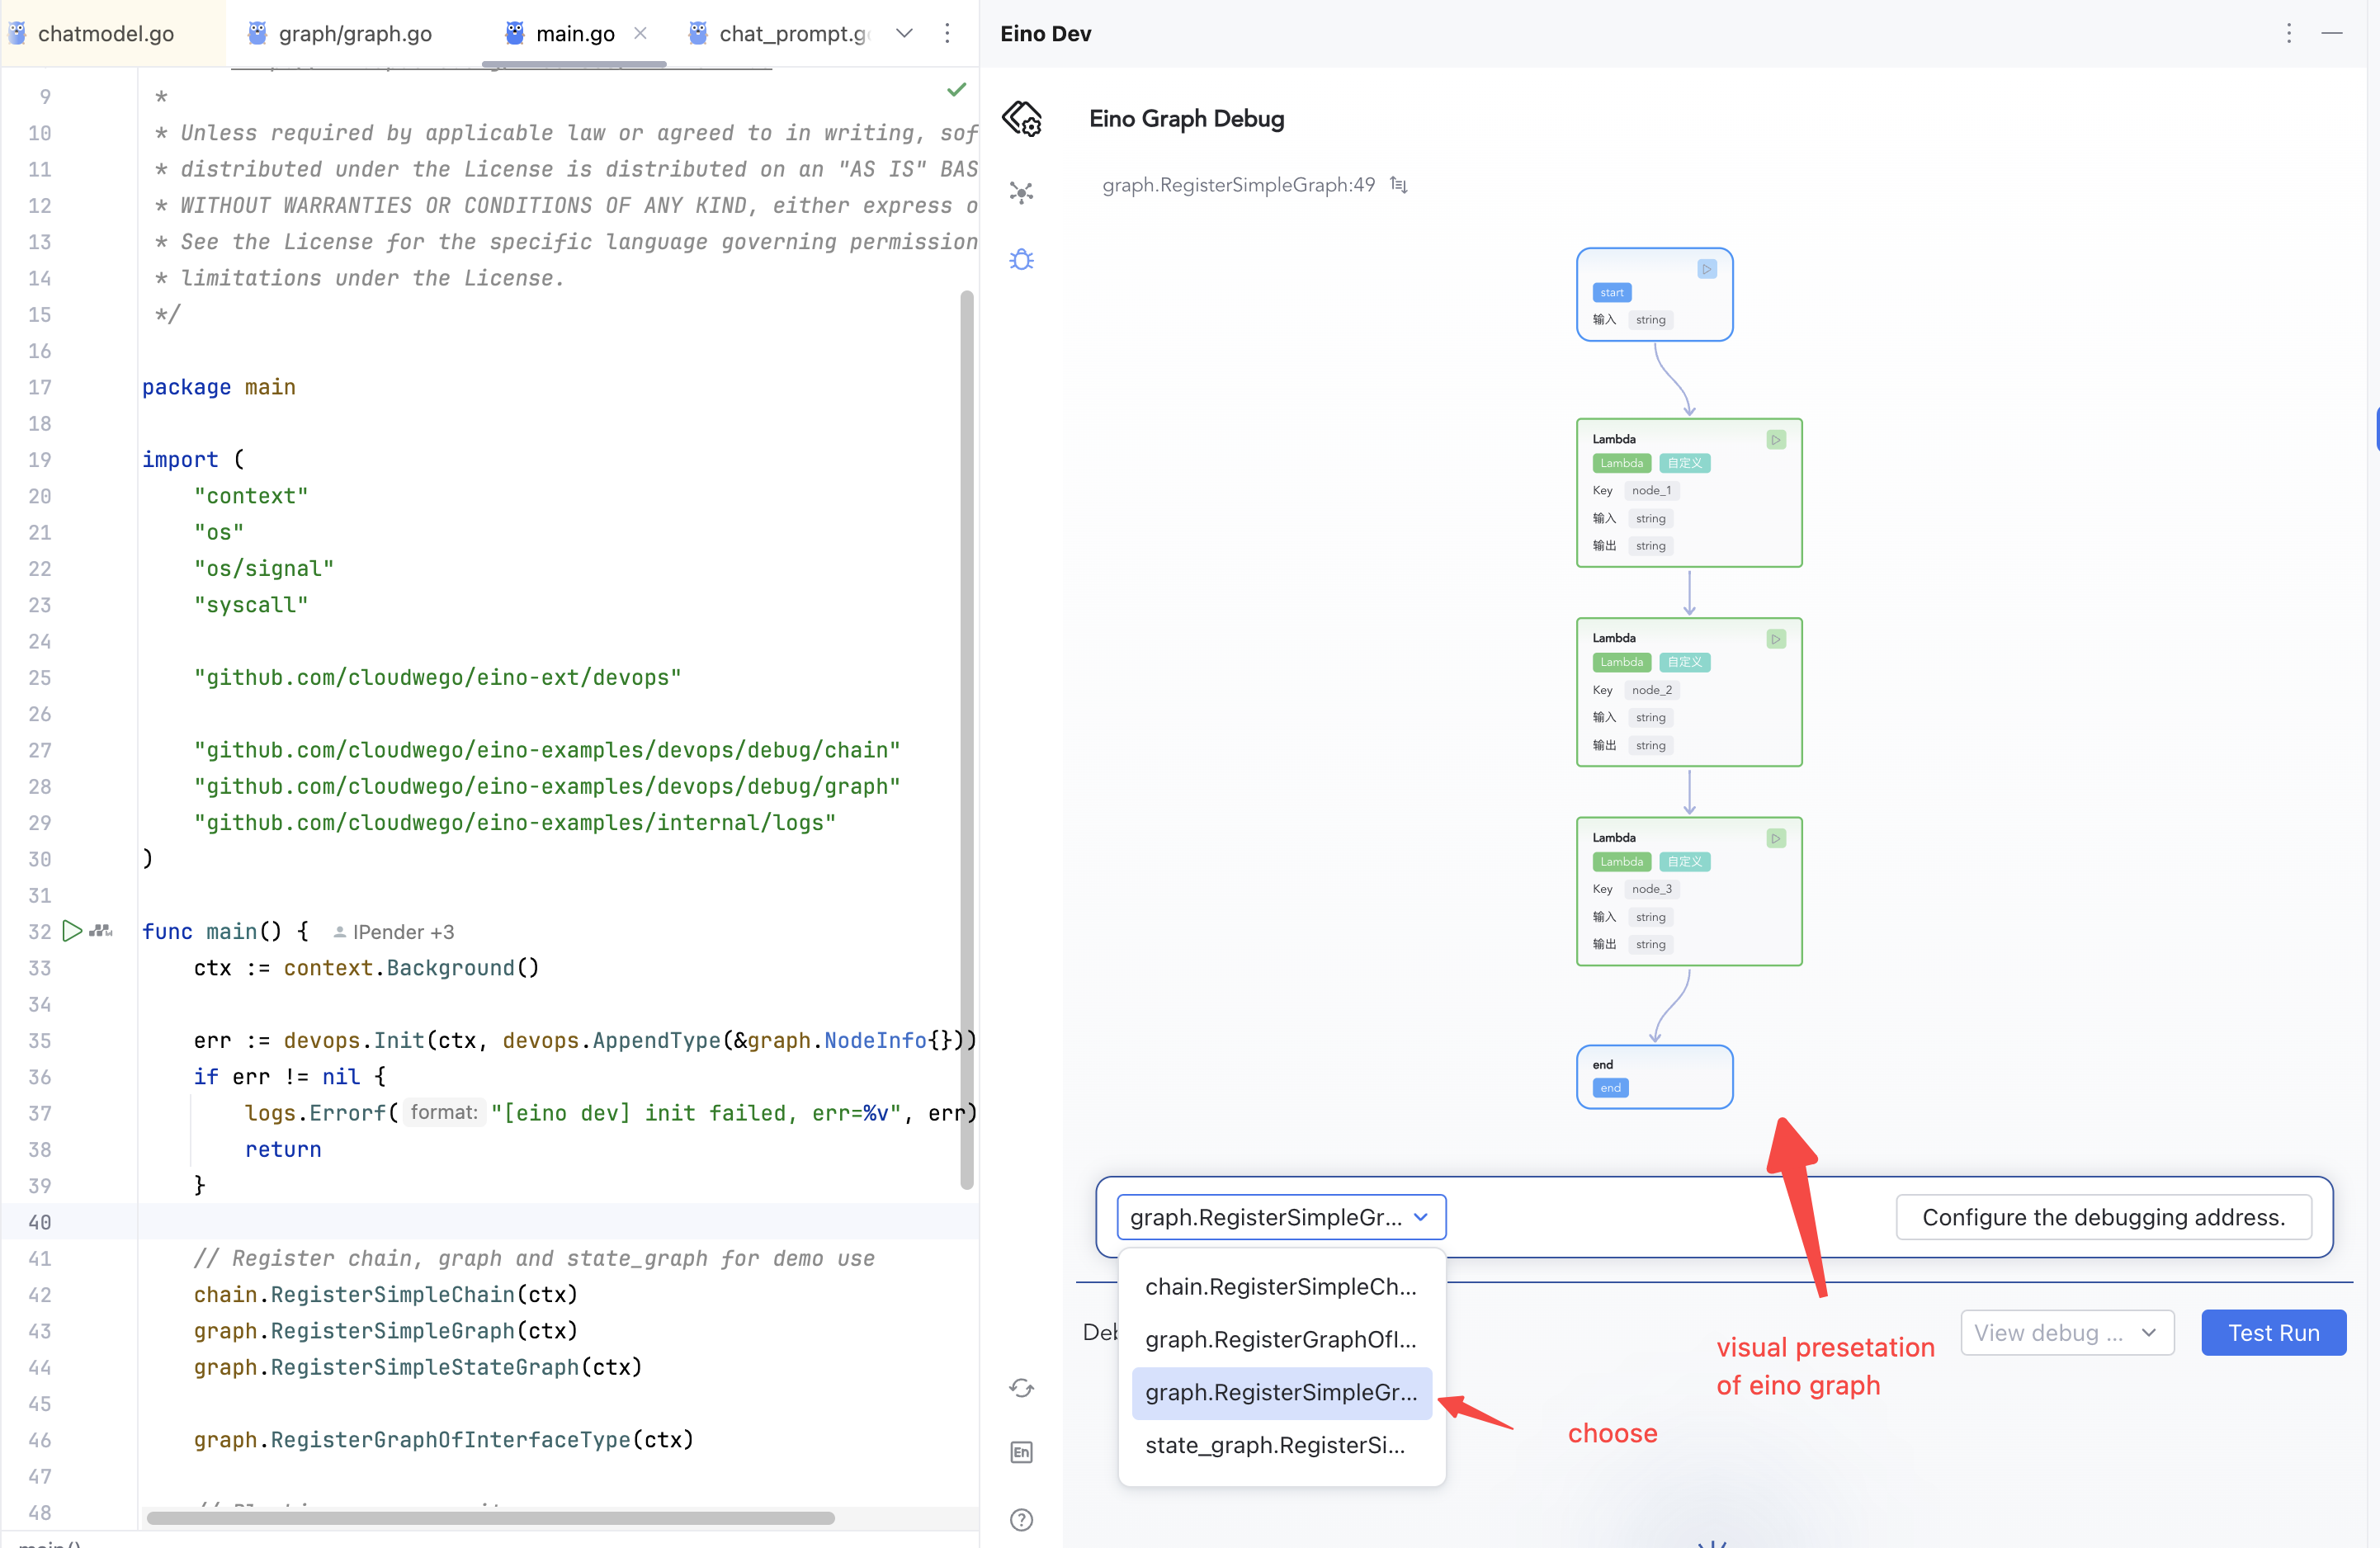Image resolution: width=2380 pixels, height=1548 pixels.
Task: Choose state_graph.RegisterSi... list entry
Action: [x=1275, y=1445]
